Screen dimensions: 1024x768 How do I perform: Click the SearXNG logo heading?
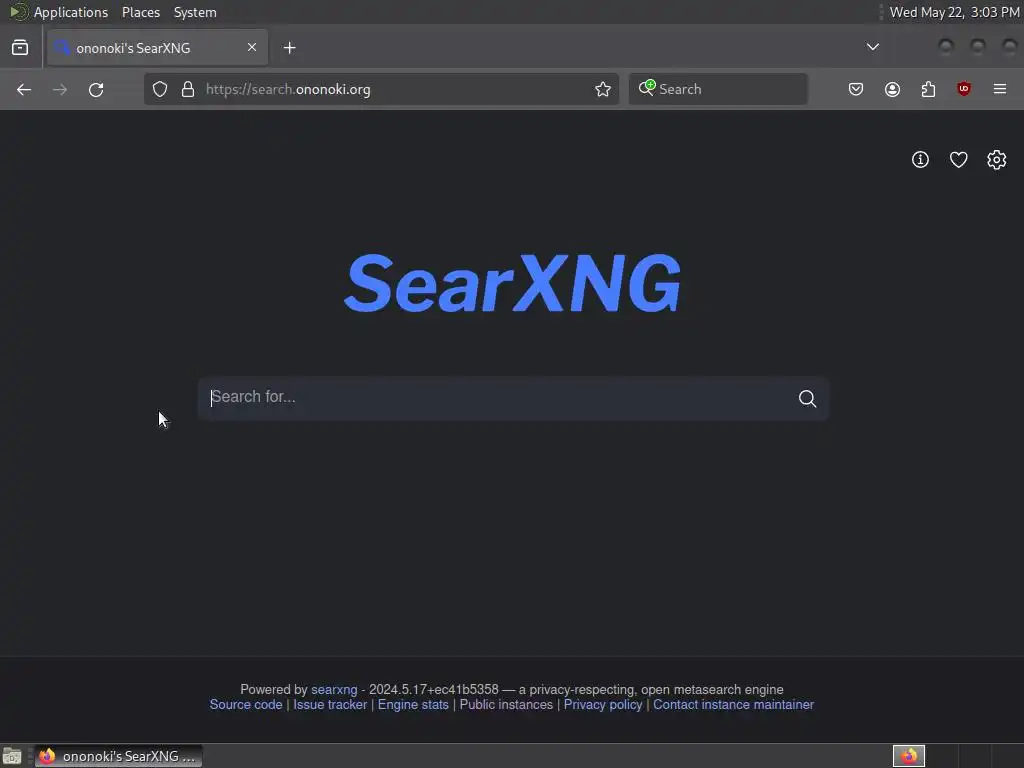coord(512,283)
